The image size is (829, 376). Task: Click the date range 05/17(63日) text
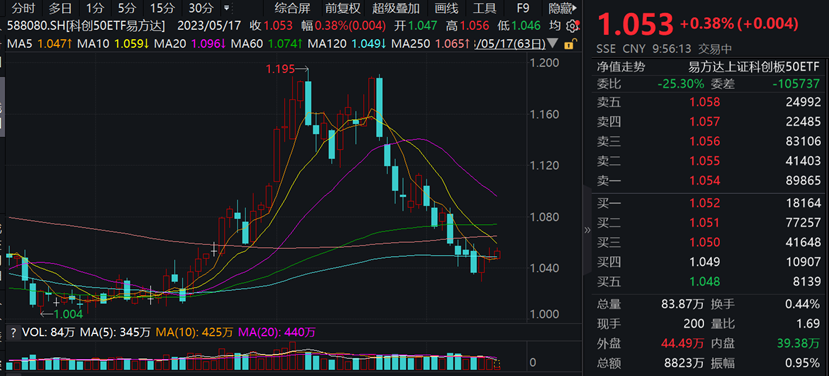pos(511,43)
